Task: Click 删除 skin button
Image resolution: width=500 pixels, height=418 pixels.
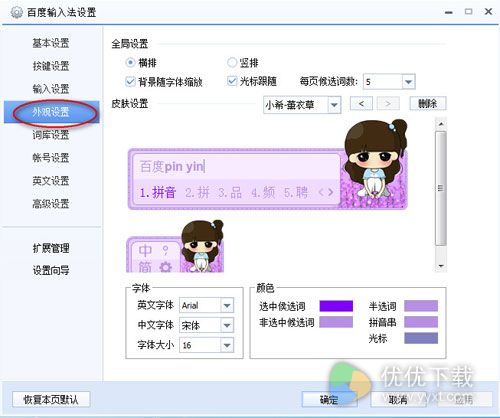Action: 428,104
